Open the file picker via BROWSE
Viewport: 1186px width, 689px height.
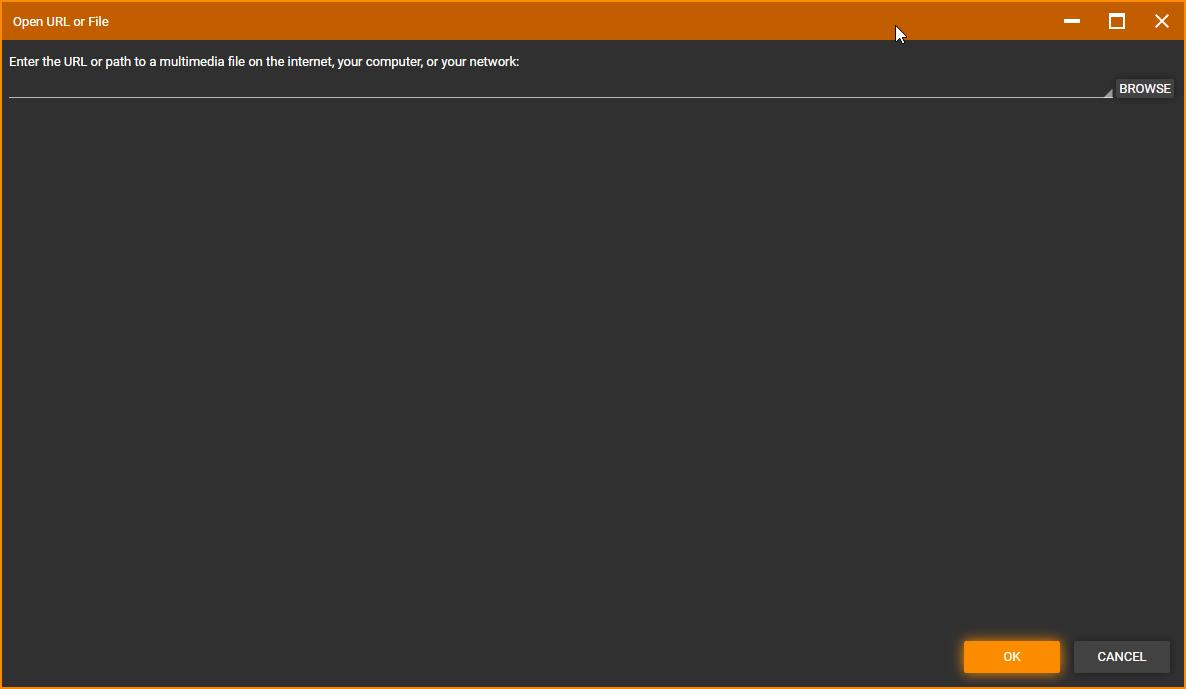(1144, 89)
